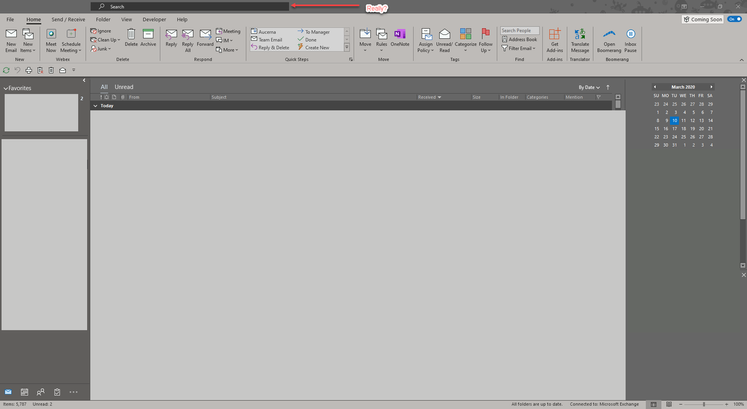Reverse the sort order arrow next to By Date
This screenshot has height=409, width=747.
607,87
